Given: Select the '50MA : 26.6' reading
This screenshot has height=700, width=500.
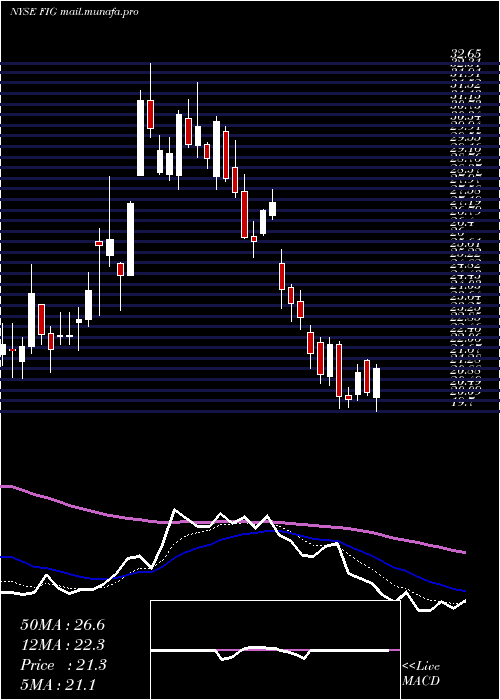Looking at the screenshot, I should 63,625.
